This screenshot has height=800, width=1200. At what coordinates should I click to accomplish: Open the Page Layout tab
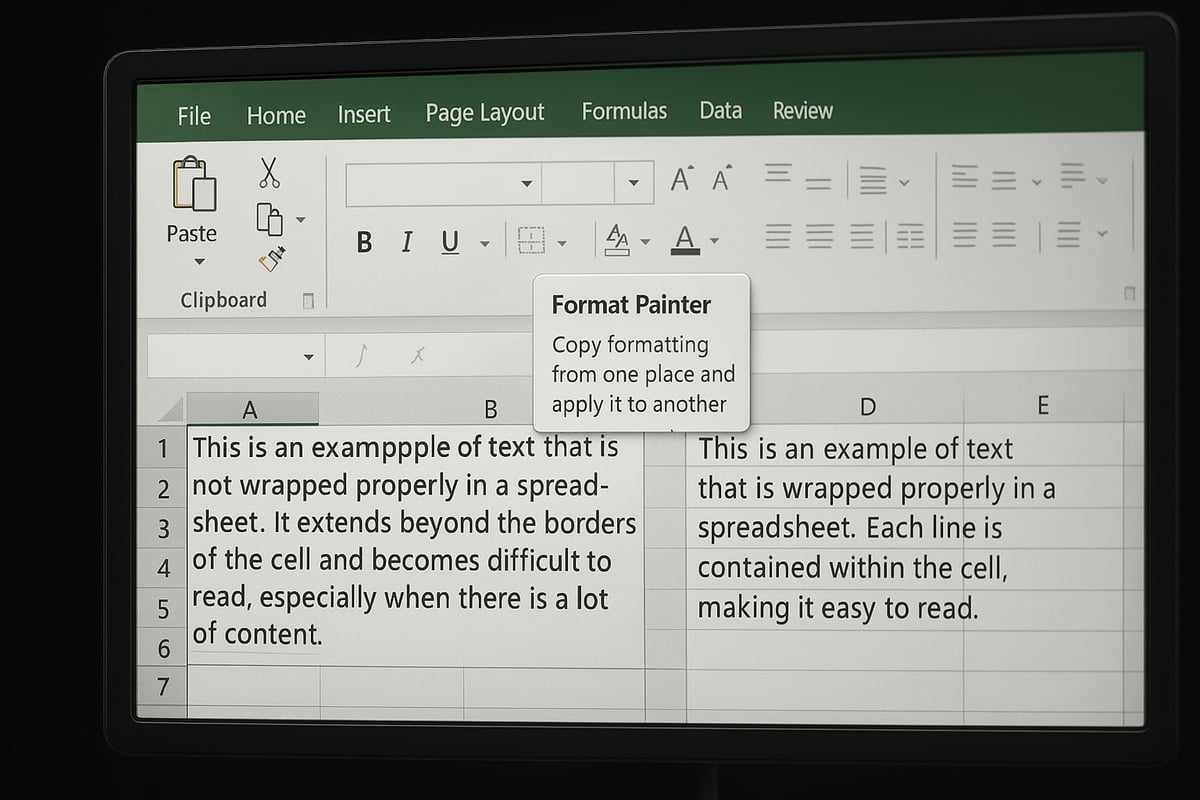click(x=485, y=112)
